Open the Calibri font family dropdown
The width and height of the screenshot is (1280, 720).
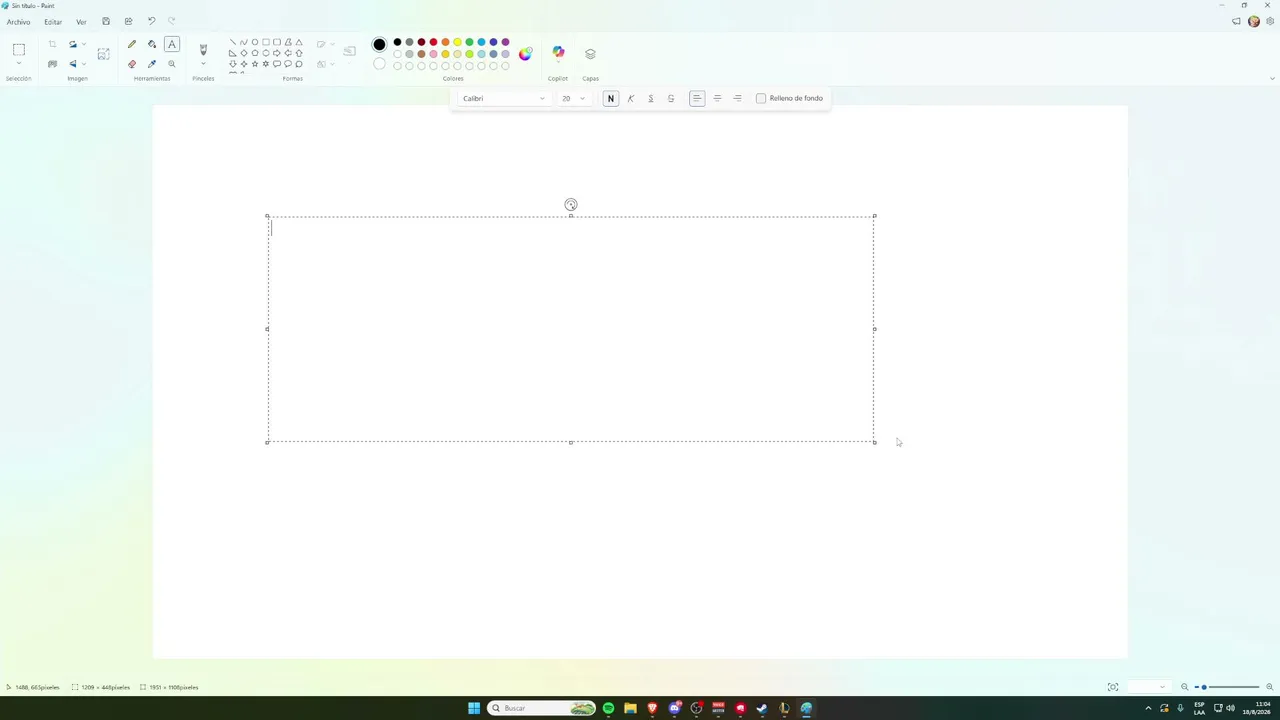(503, 98)
